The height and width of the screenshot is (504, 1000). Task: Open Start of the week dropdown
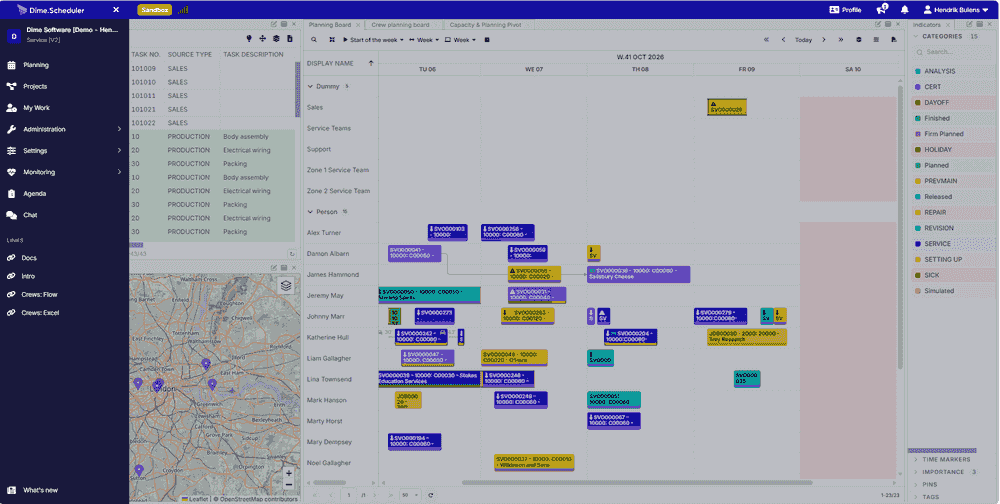373,40
